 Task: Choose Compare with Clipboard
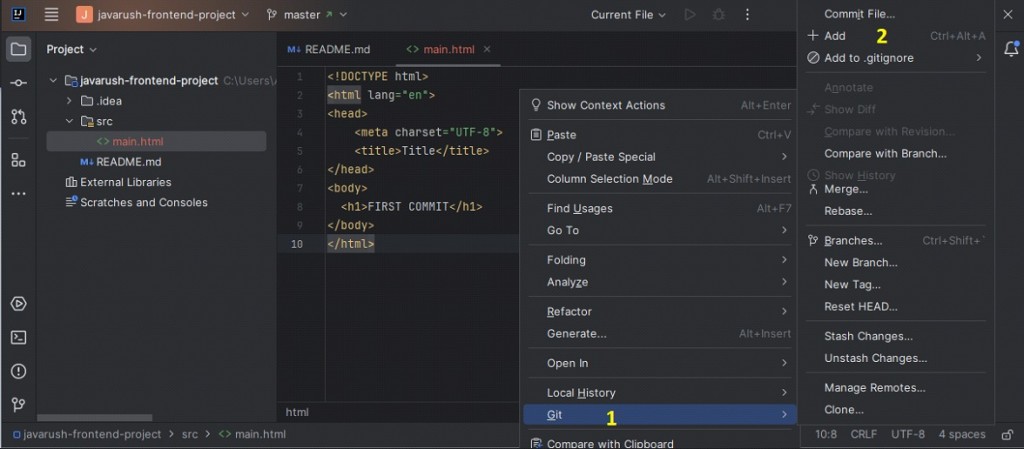click(x=660, y=443)
